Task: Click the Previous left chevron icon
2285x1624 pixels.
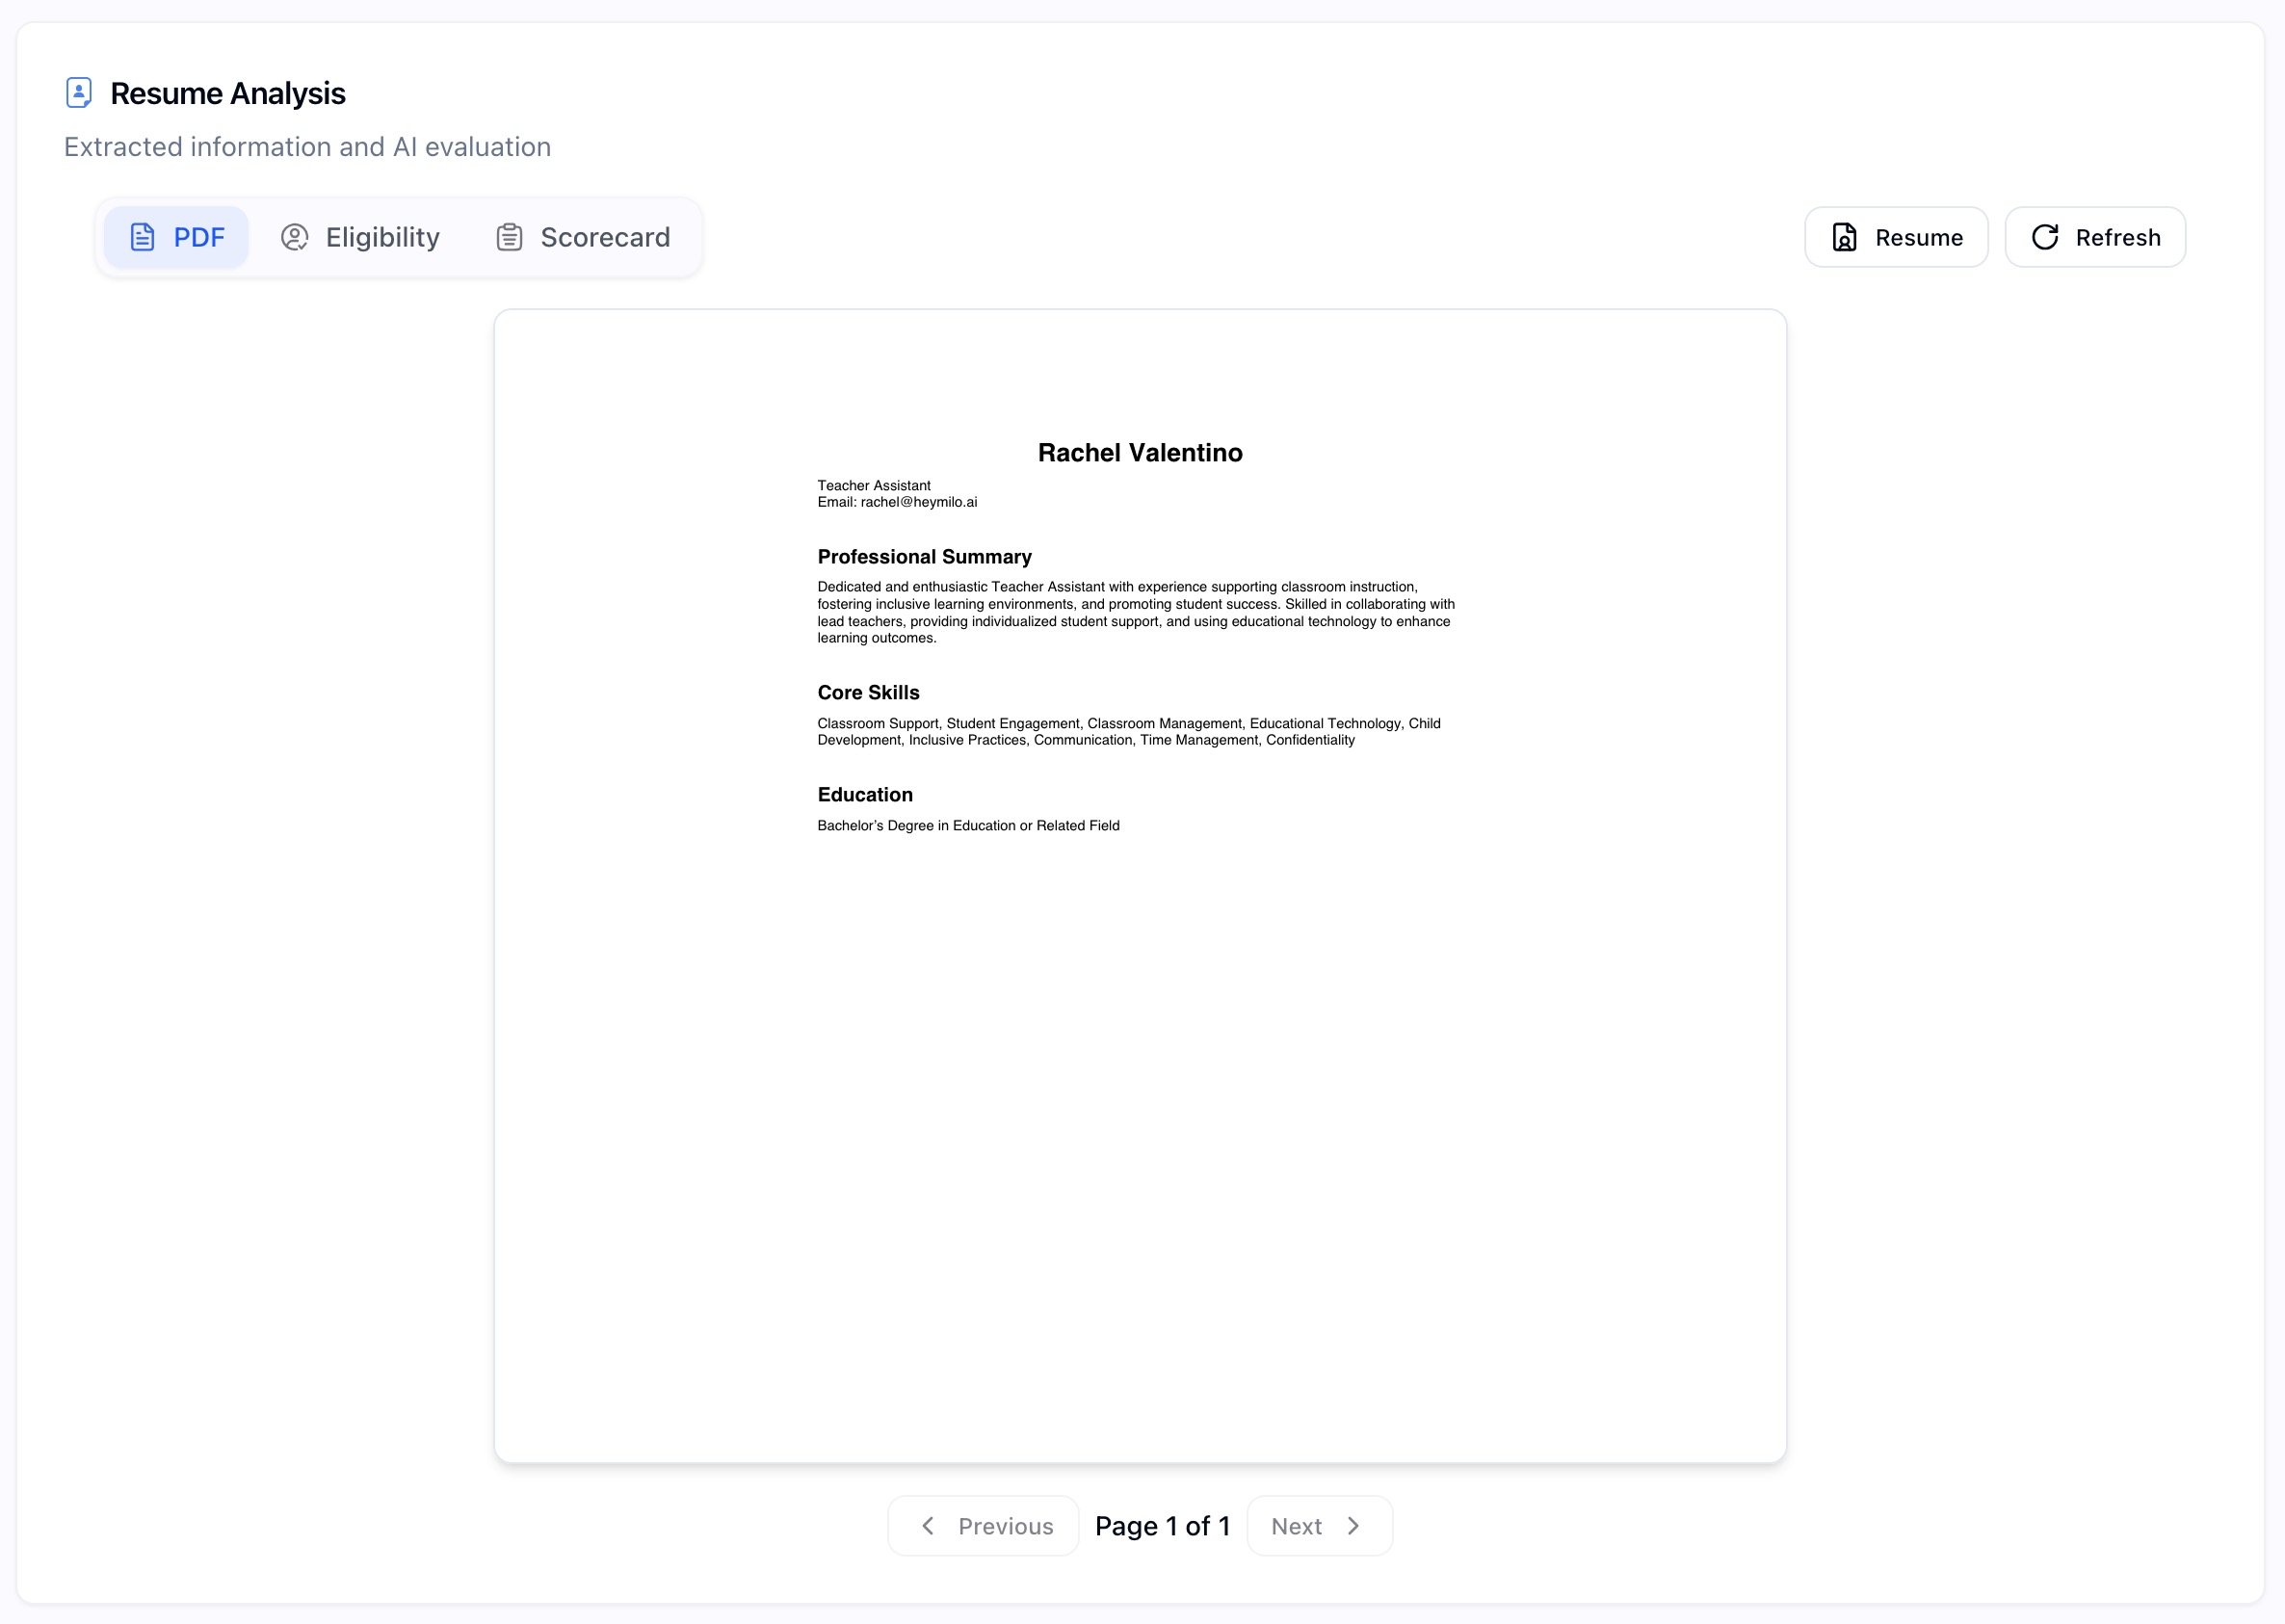Action: 928,1525
